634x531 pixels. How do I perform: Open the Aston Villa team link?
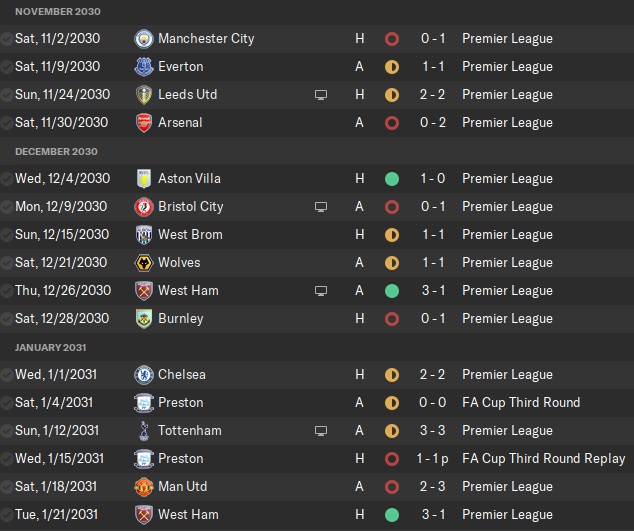189,179
